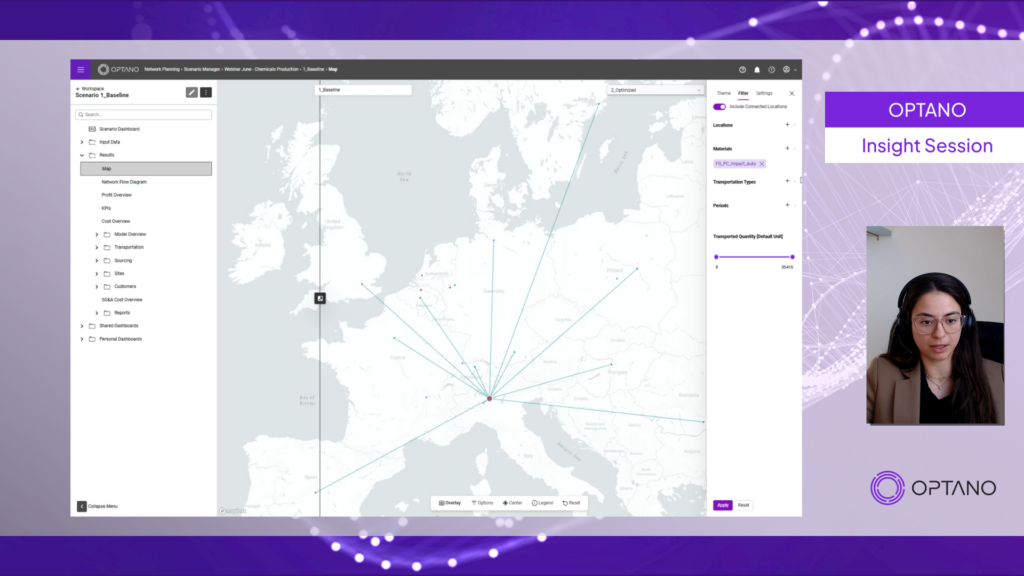Switch to the Theme tab
Image resolution: width=1024 pixels, height=576 pixels.
coord(724,93)
